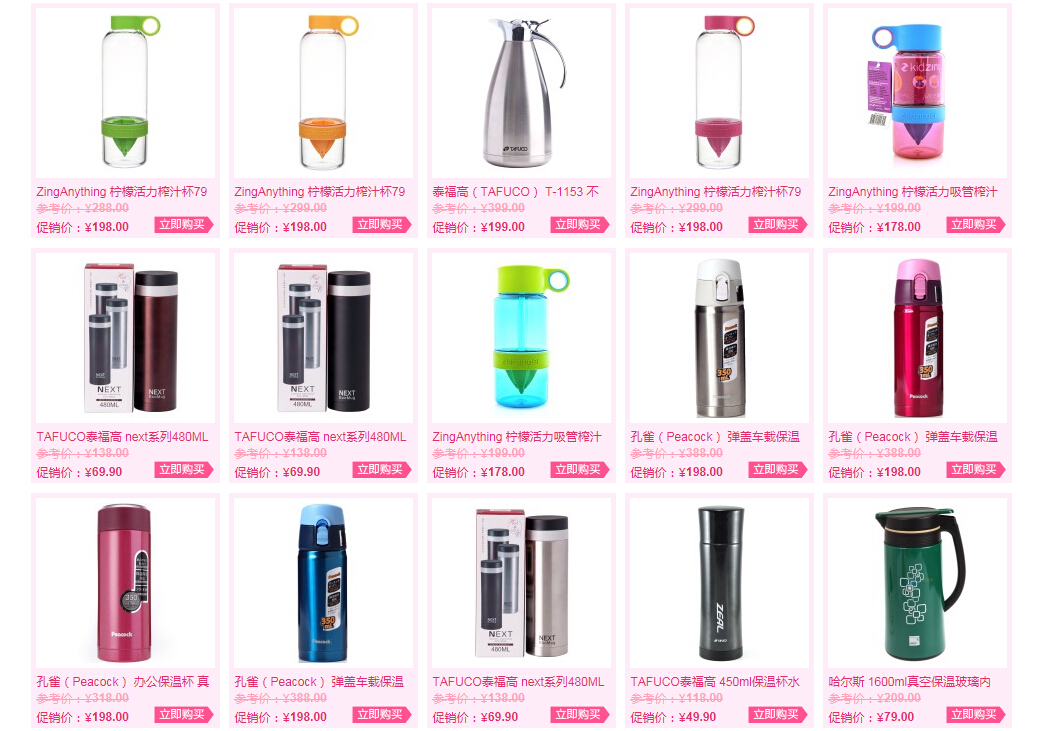Buy the TAFUCO T-1153 kettle at ¥199.00
1051x731 pixels.
580,225
